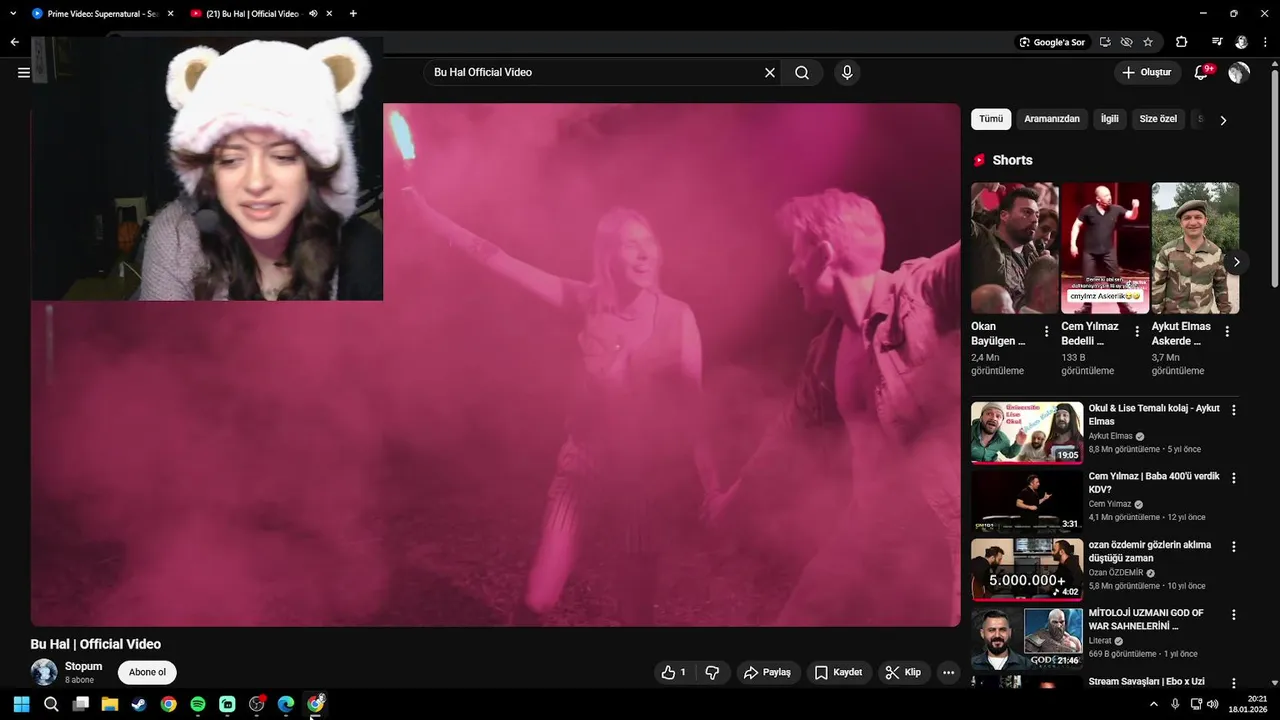This screenshot has height=720, width=1280.
Task: Select the Size özel filter chip
Action: (x=1158, y=119)
